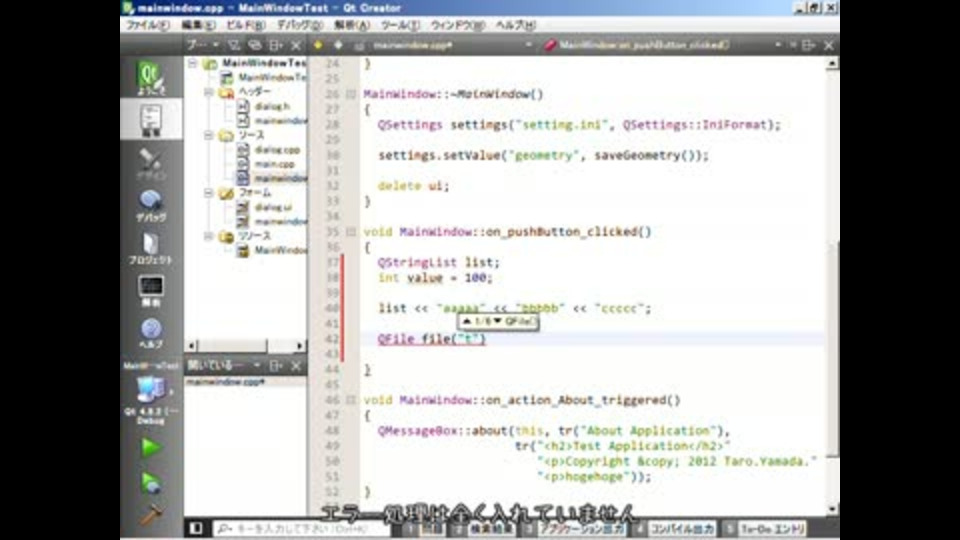Open the Projects mode in sidebar
The image size is (960, 540).
point(151,248)
